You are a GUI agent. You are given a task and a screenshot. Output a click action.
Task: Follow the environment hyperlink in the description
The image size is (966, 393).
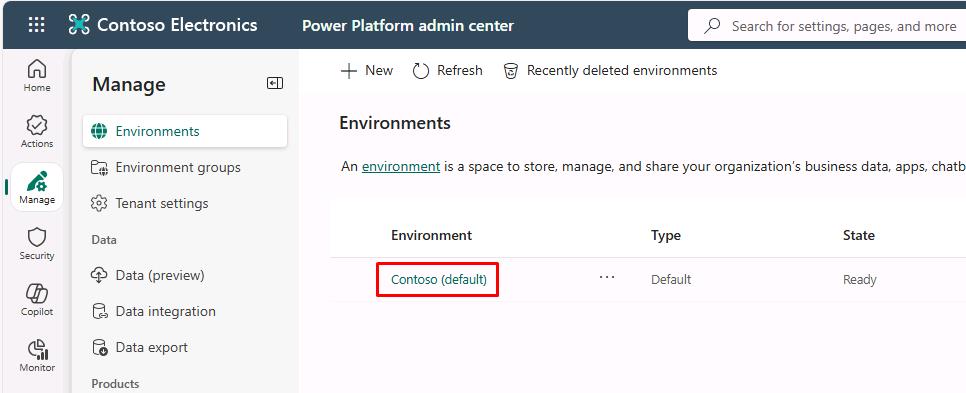400,166
